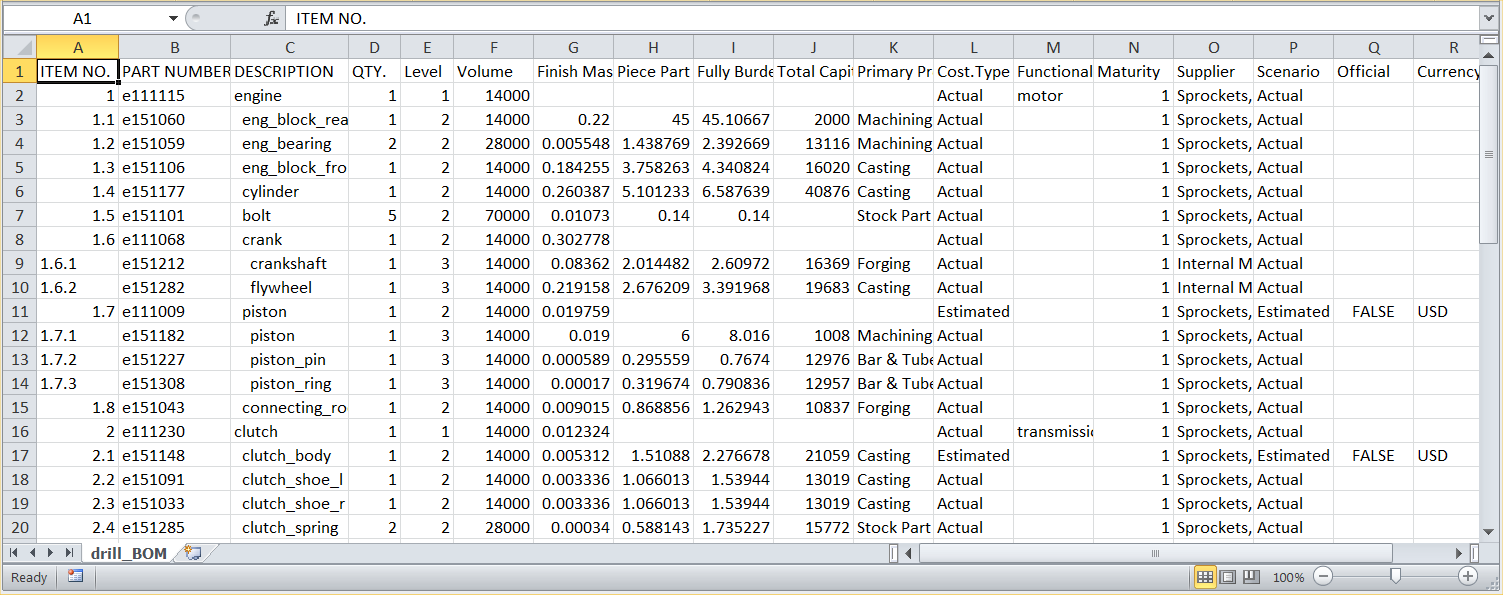Click the zoom out minus button
The image size is (1503, 595).
click(1323, 577)
